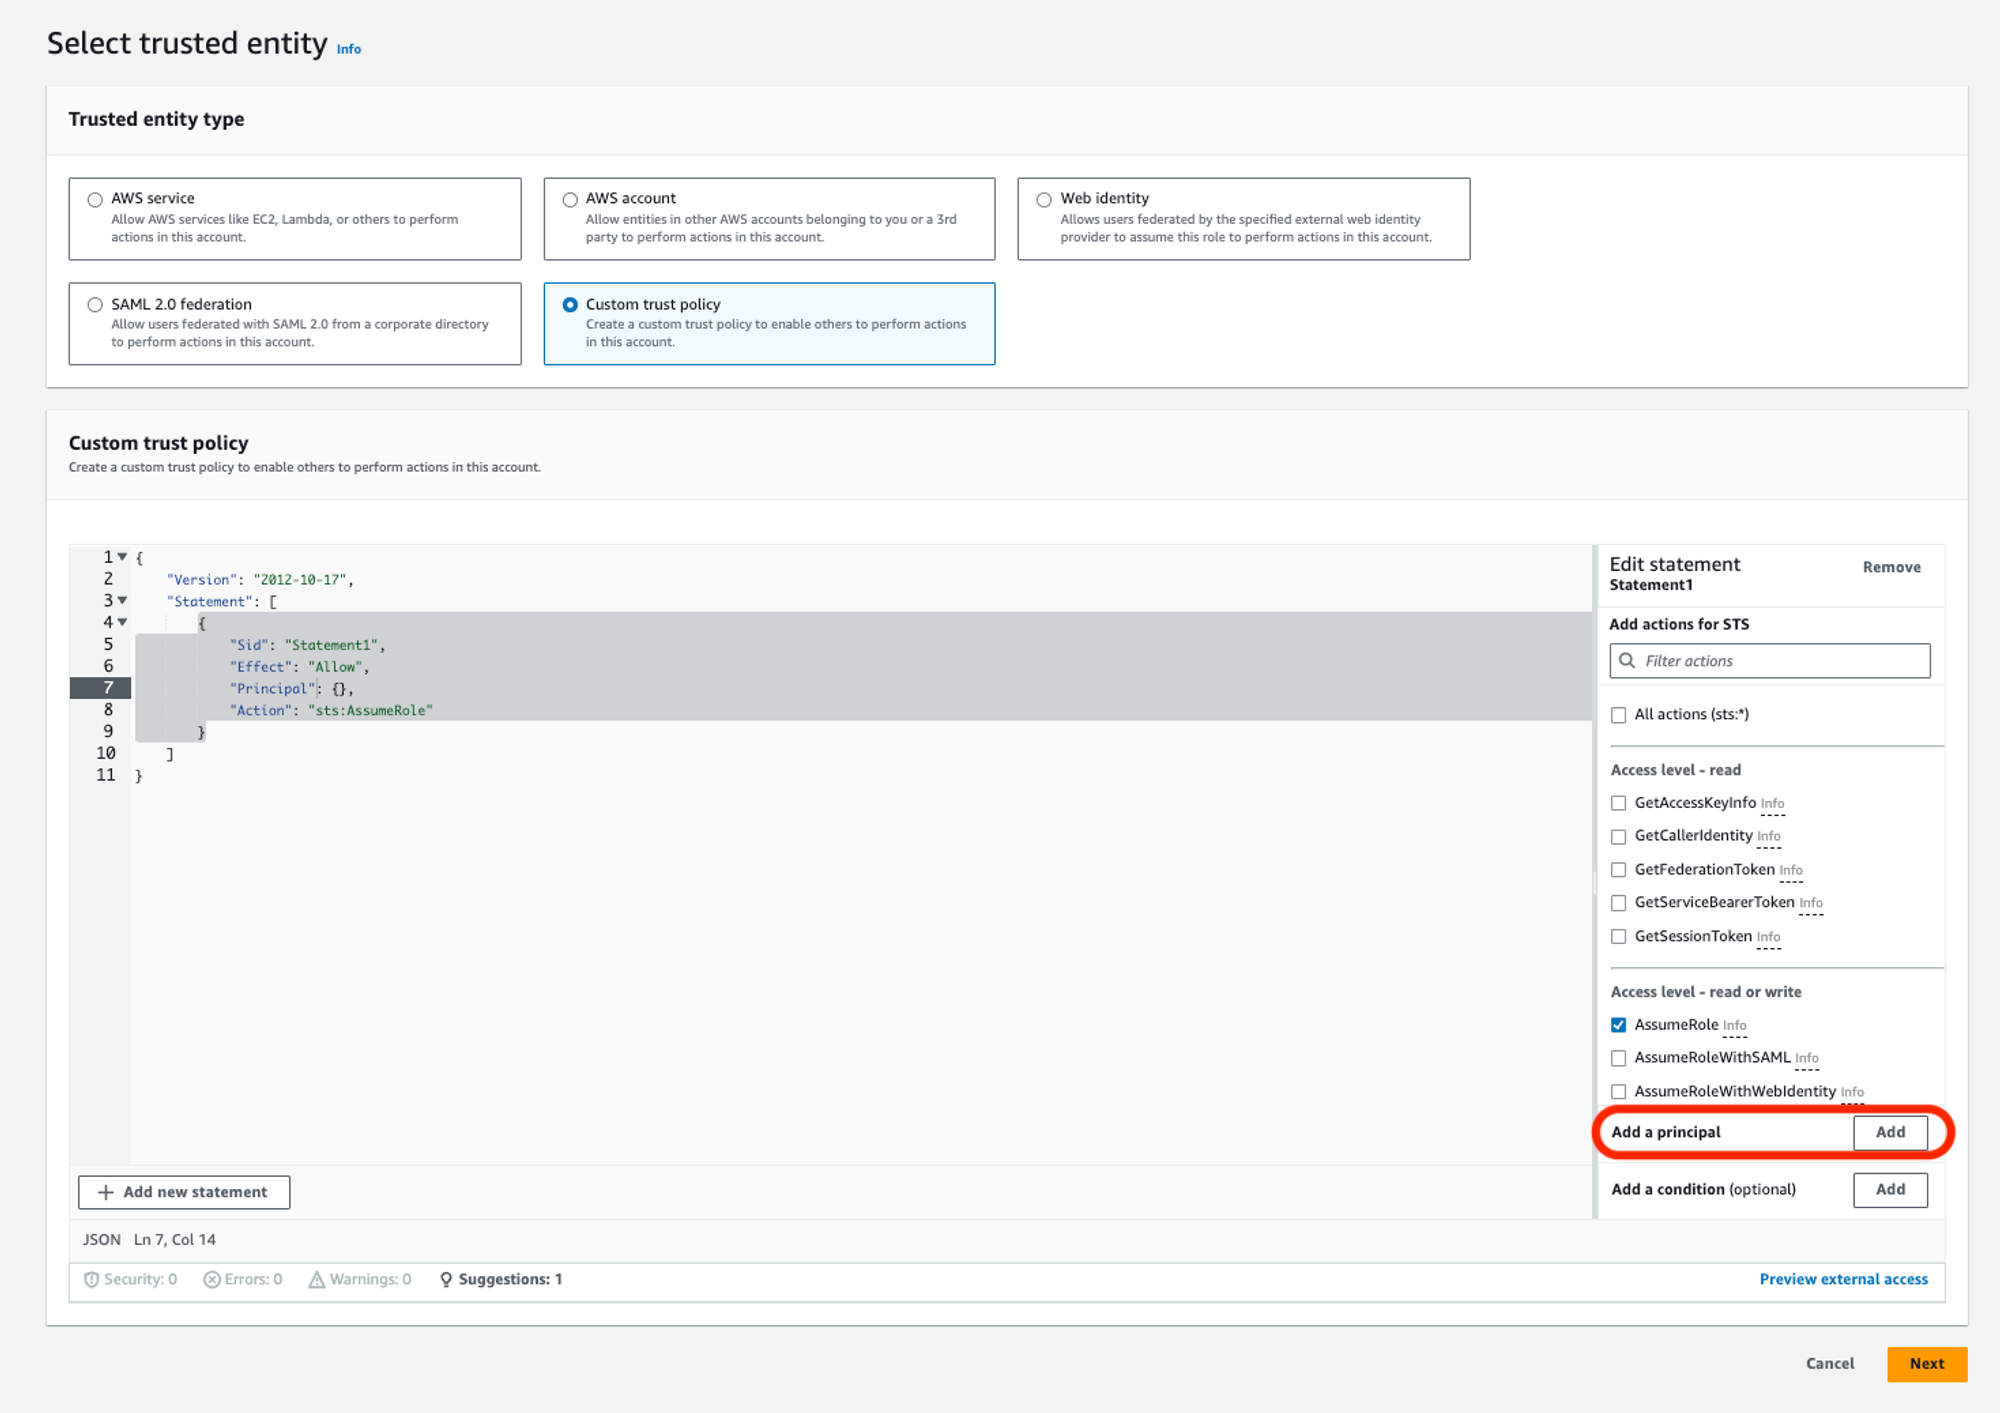The width and height of the screenshot is (2000, 1413).
Task: Open Info link next to GetAccessKeyInfo
Action: (1772, 804)
